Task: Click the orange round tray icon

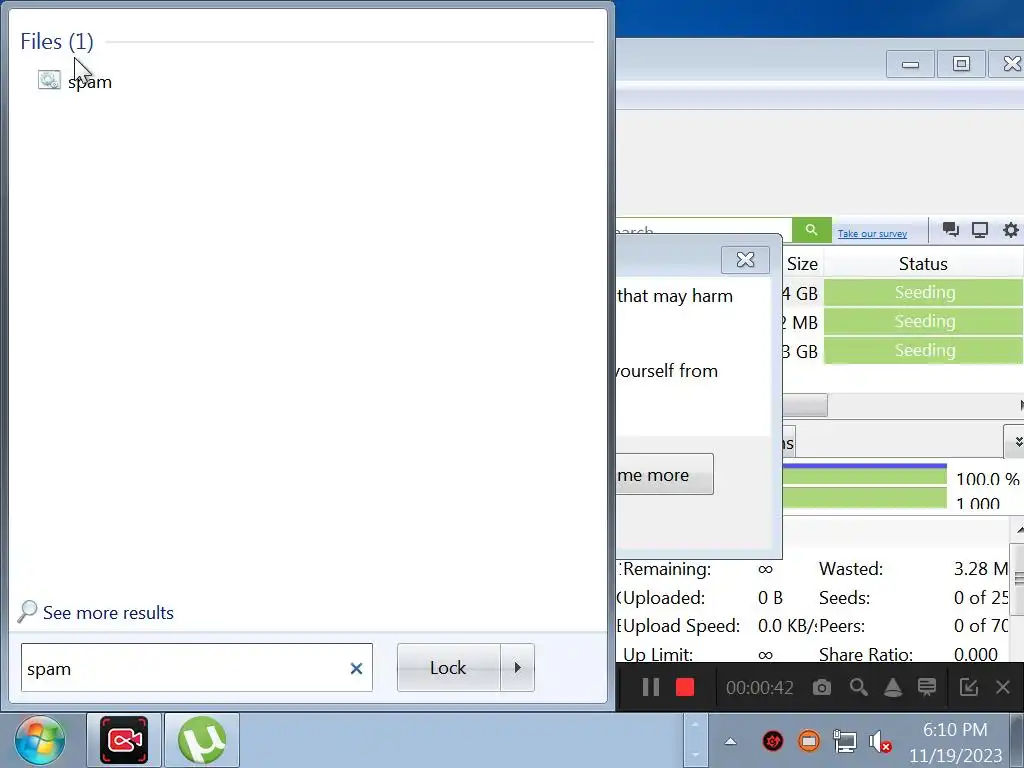Action: (809, 741)
